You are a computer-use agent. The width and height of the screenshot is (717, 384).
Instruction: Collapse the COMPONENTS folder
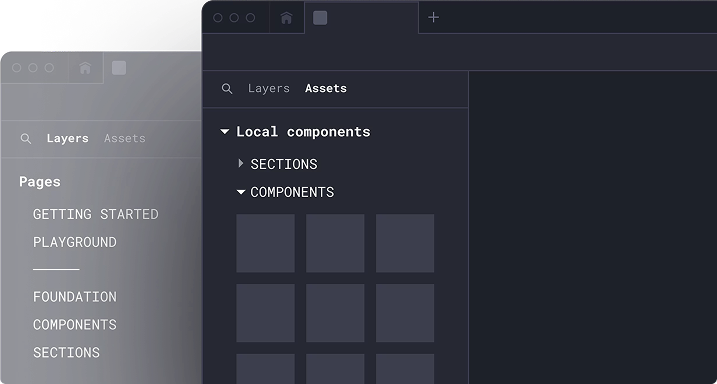(241, 192)
